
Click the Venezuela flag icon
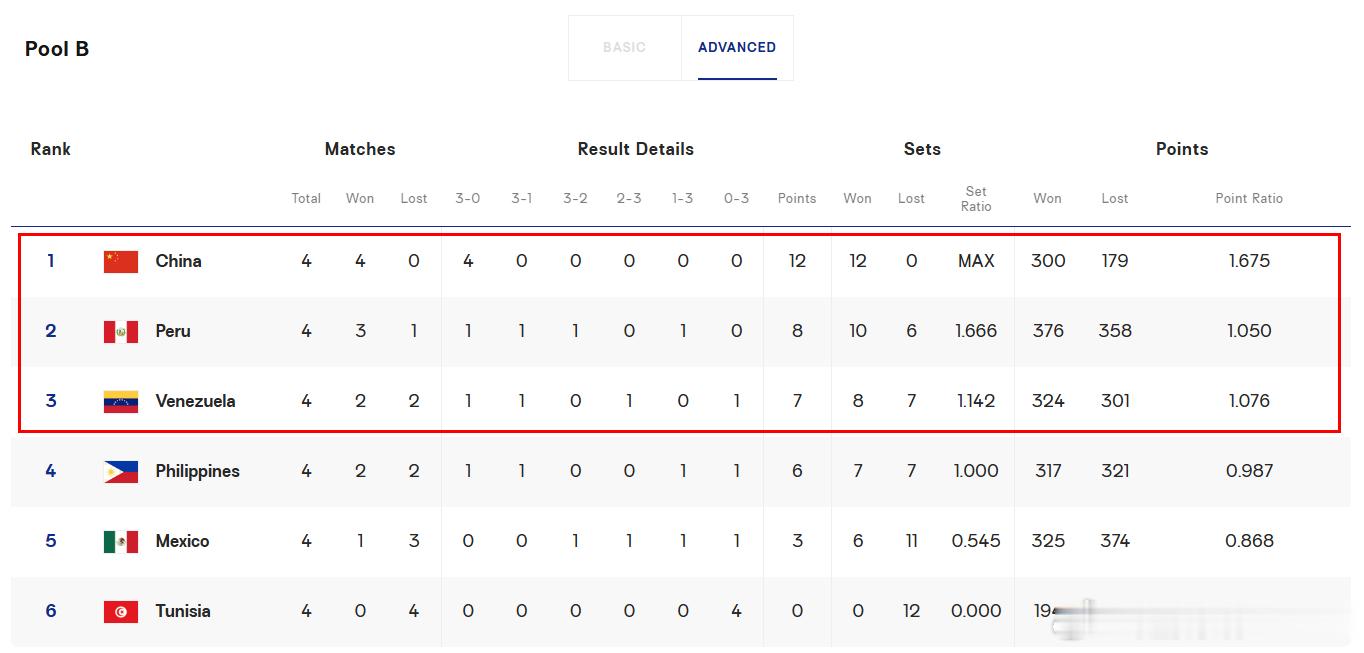(121, 402)
